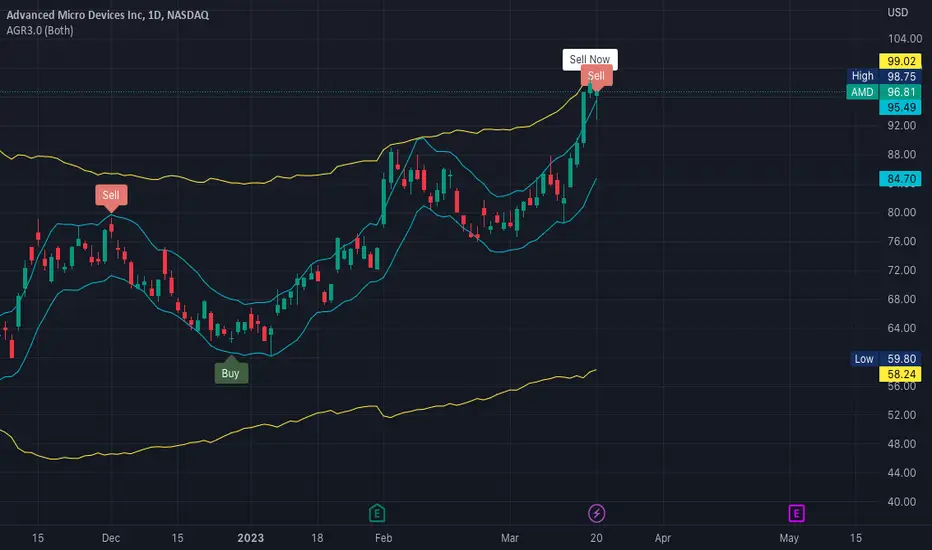Click the Sell Now white label
This screenshot has height=550, width=932.
point(590,59)
